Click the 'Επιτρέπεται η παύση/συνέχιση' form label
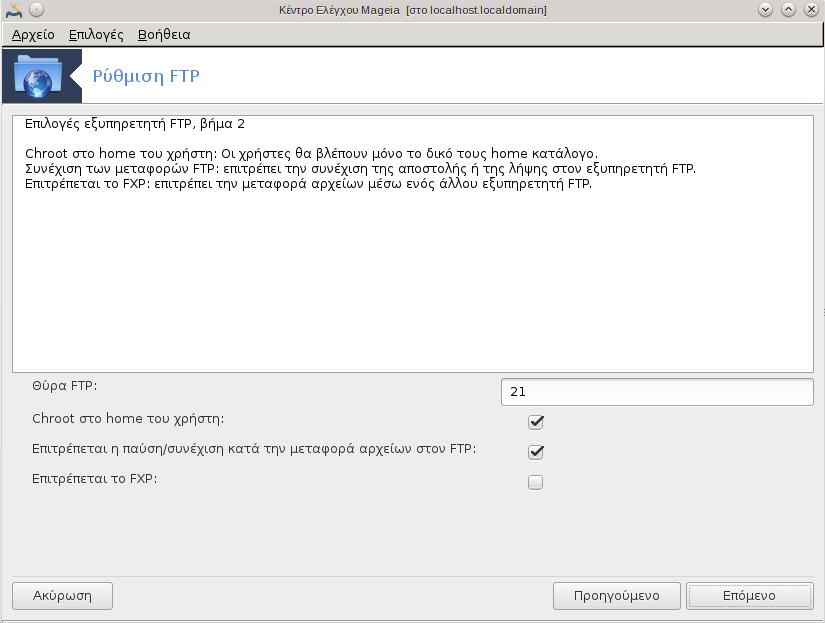The height and width of the screenshot is (623, 825). click(254, 449)
